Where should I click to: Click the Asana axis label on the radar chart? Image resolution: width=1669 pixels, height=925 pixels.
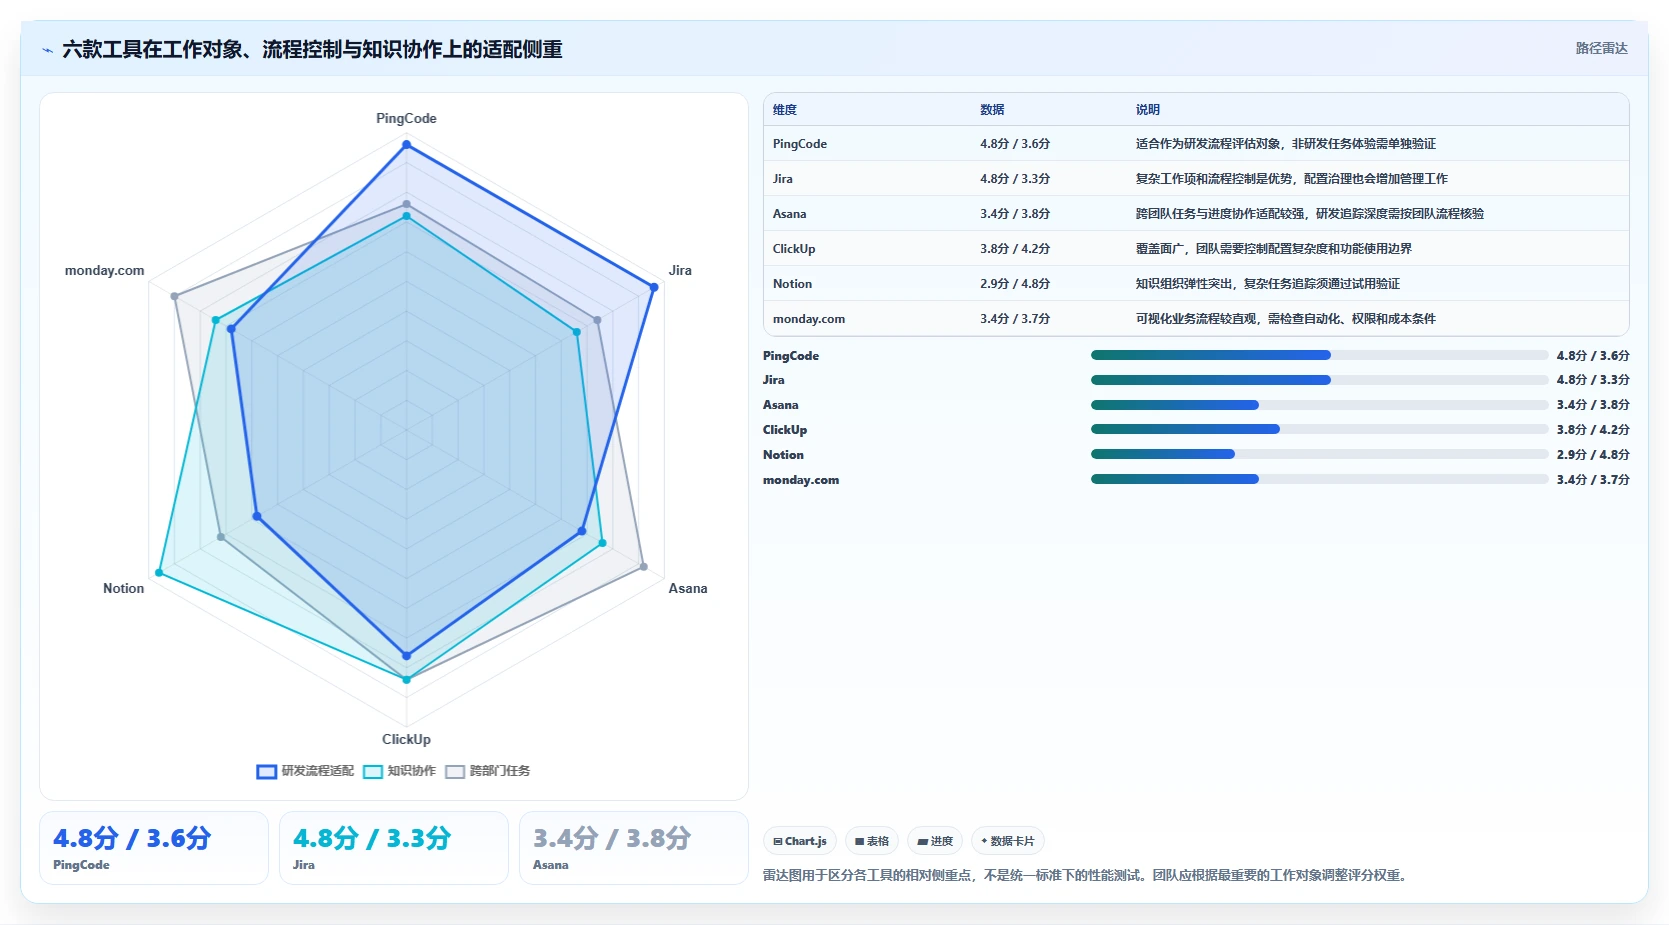(688, 588)
